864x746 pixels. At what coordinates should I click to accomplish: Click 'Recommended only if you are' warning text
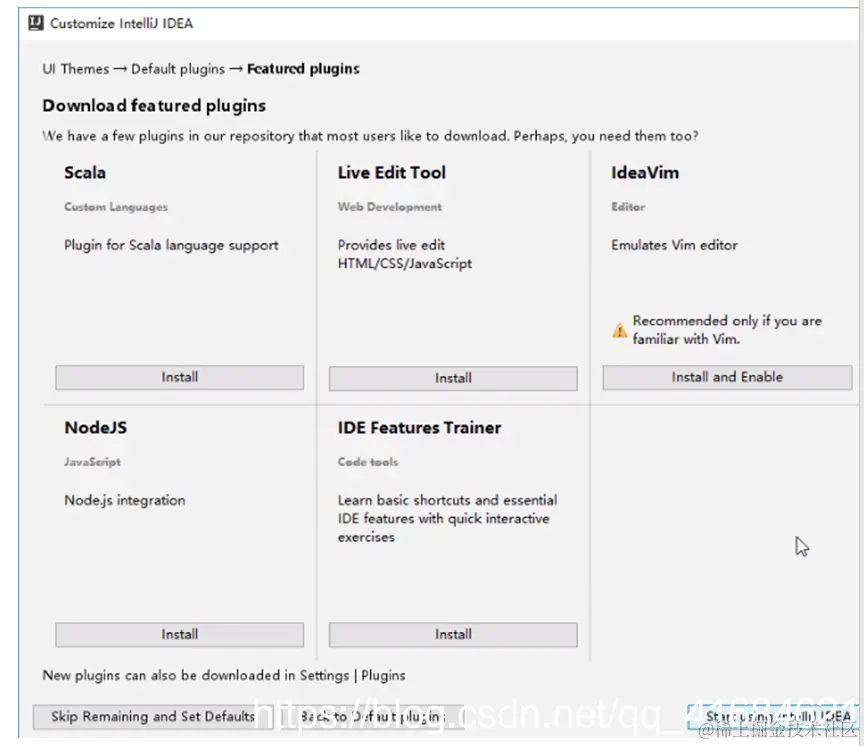click(x=727, y=321)
